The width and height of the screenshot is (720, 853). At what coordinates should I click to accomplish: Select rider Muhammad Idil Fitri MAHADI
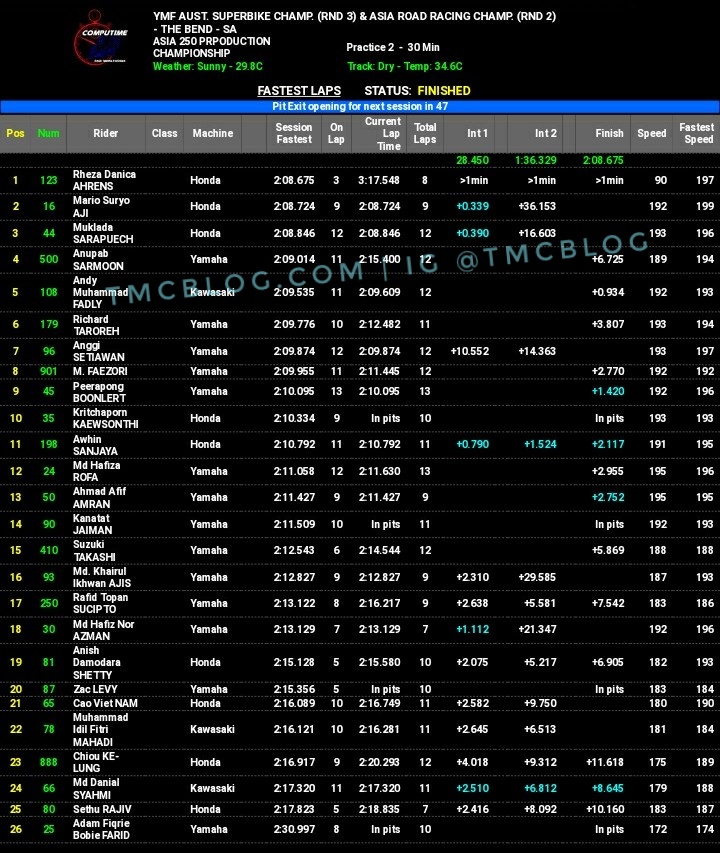[101, 730]
